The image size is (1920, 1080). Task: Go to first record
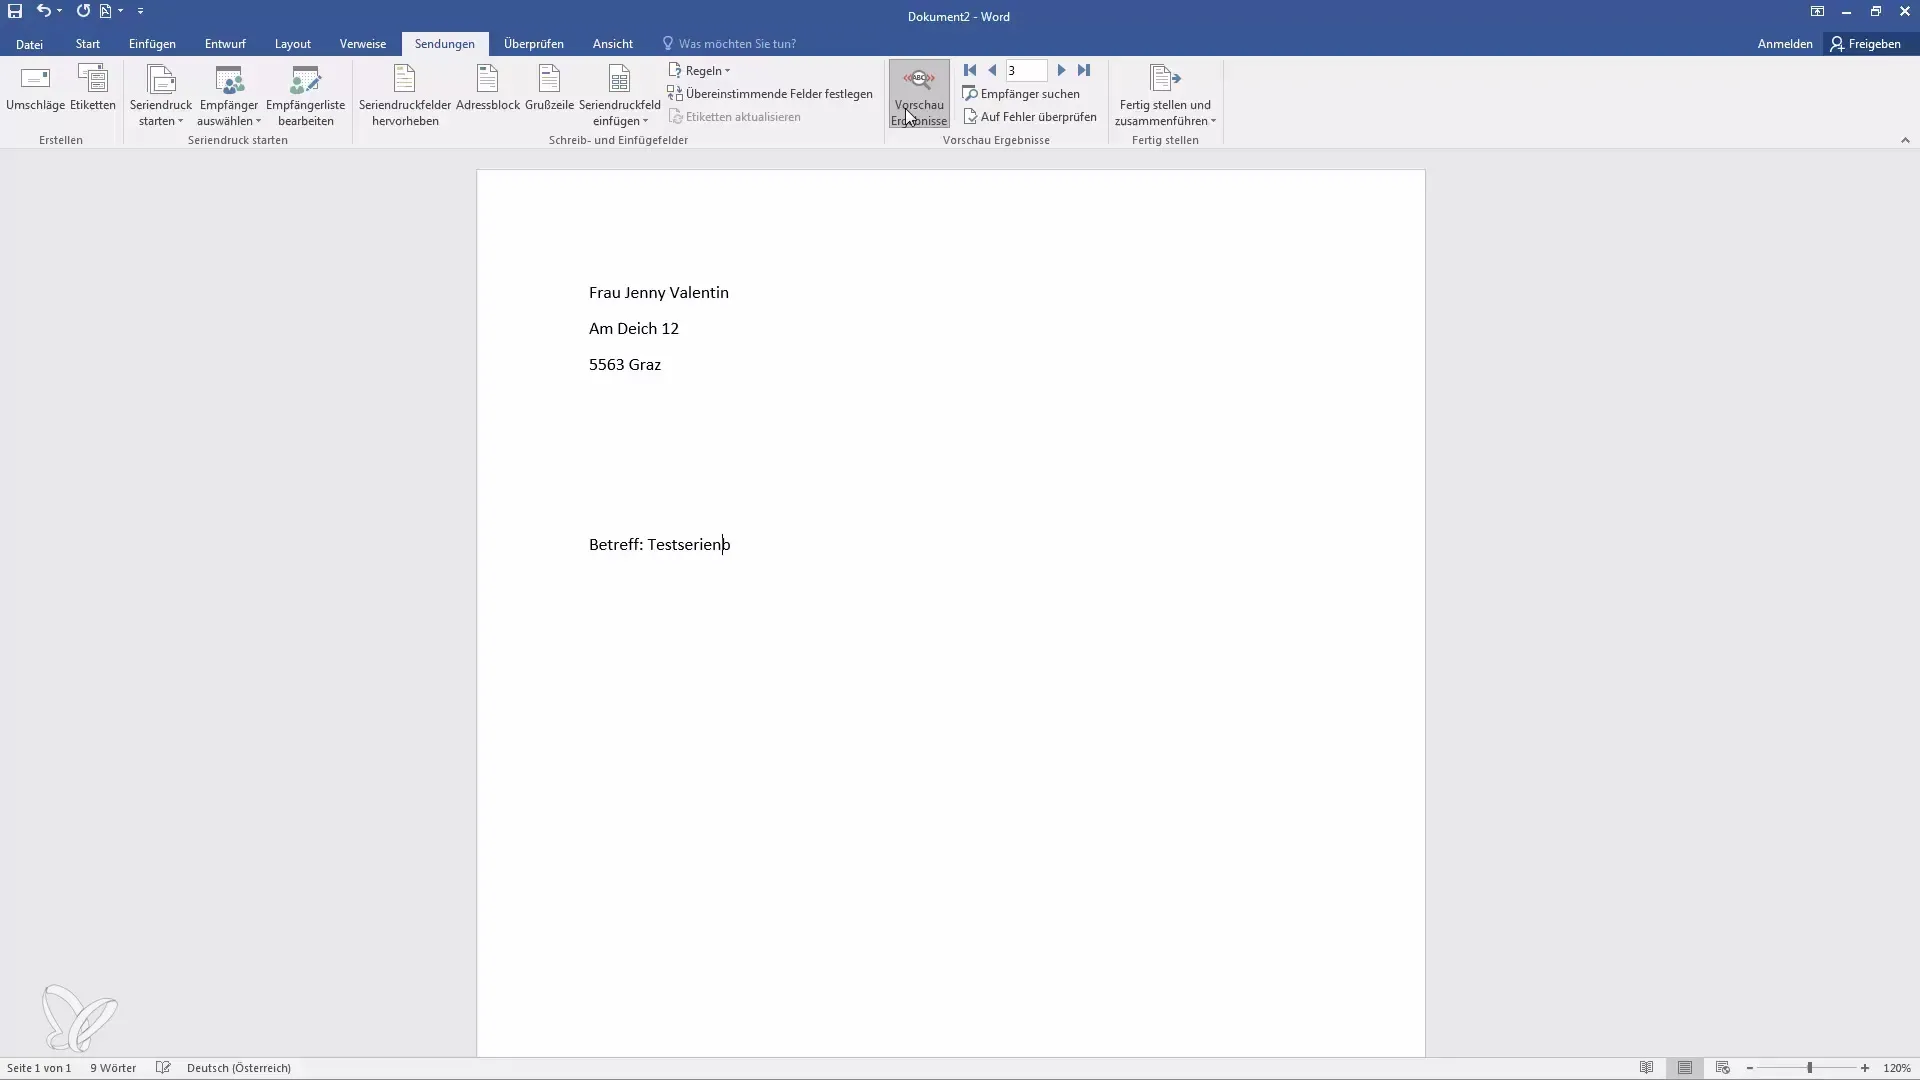[970, 70]
